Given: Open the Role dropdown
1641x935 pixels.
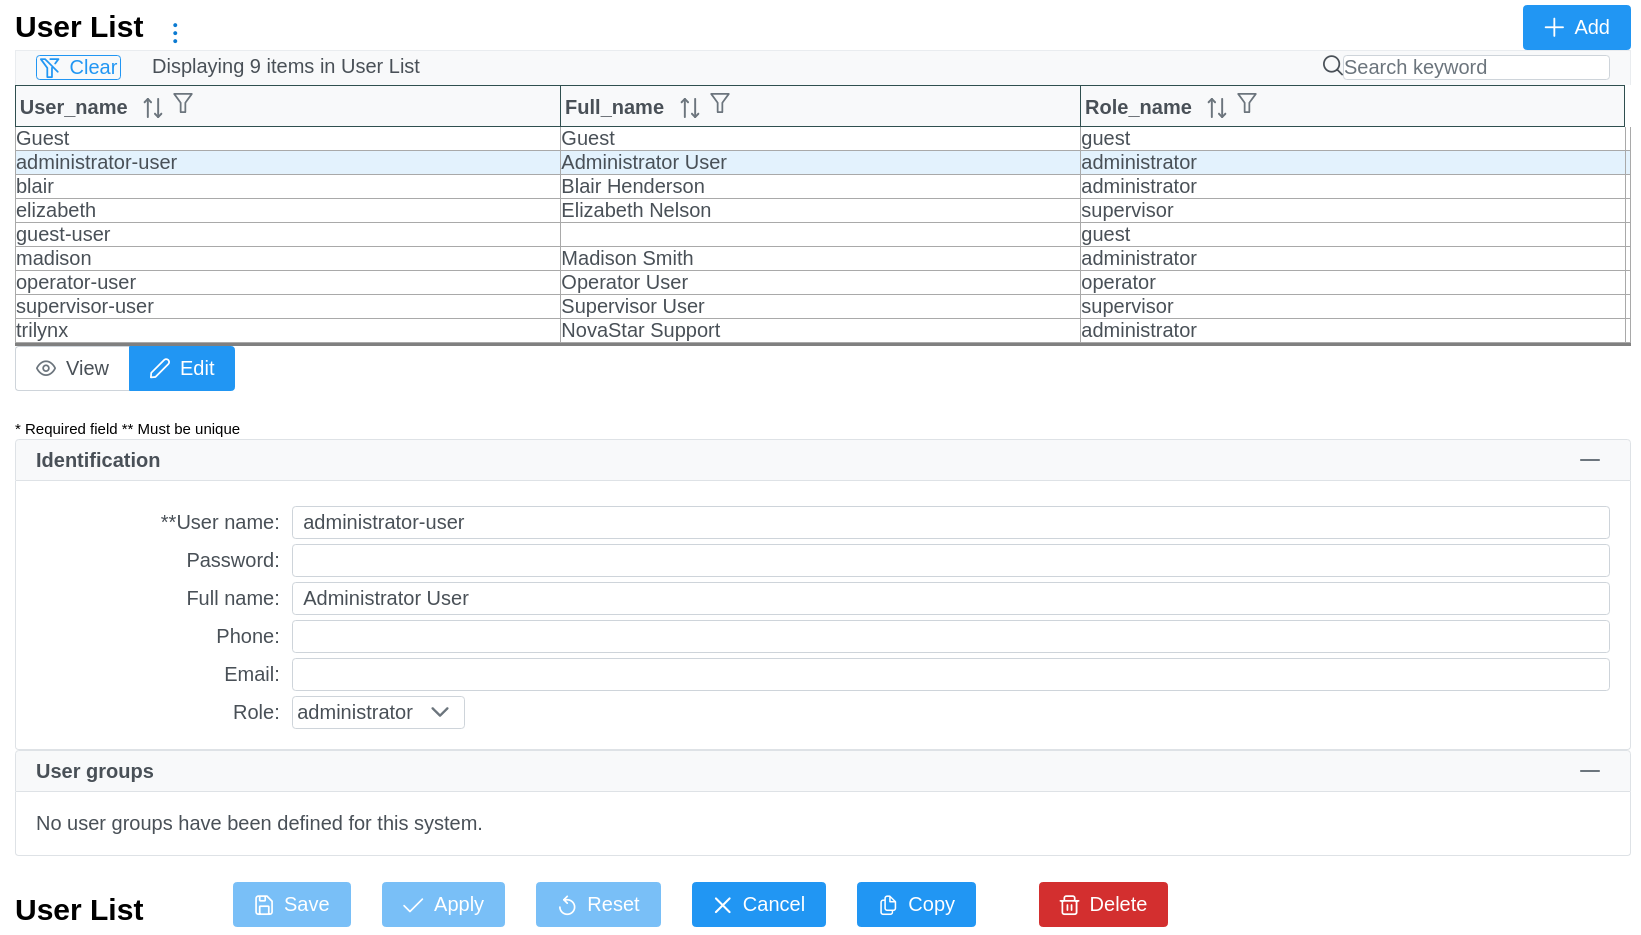Looking at the screenshot, I should (x=378, y=712).
